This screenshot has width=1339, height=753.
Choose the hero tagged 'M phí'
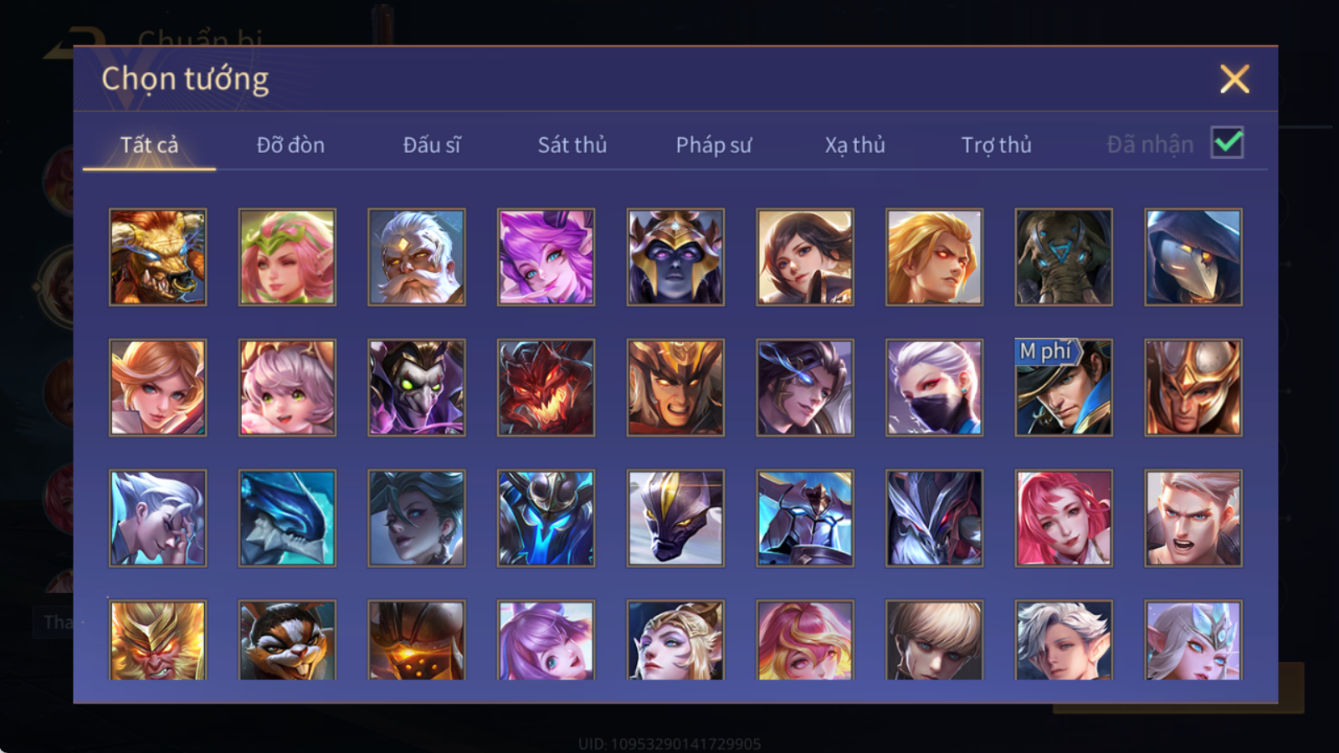coord(1063,388)
